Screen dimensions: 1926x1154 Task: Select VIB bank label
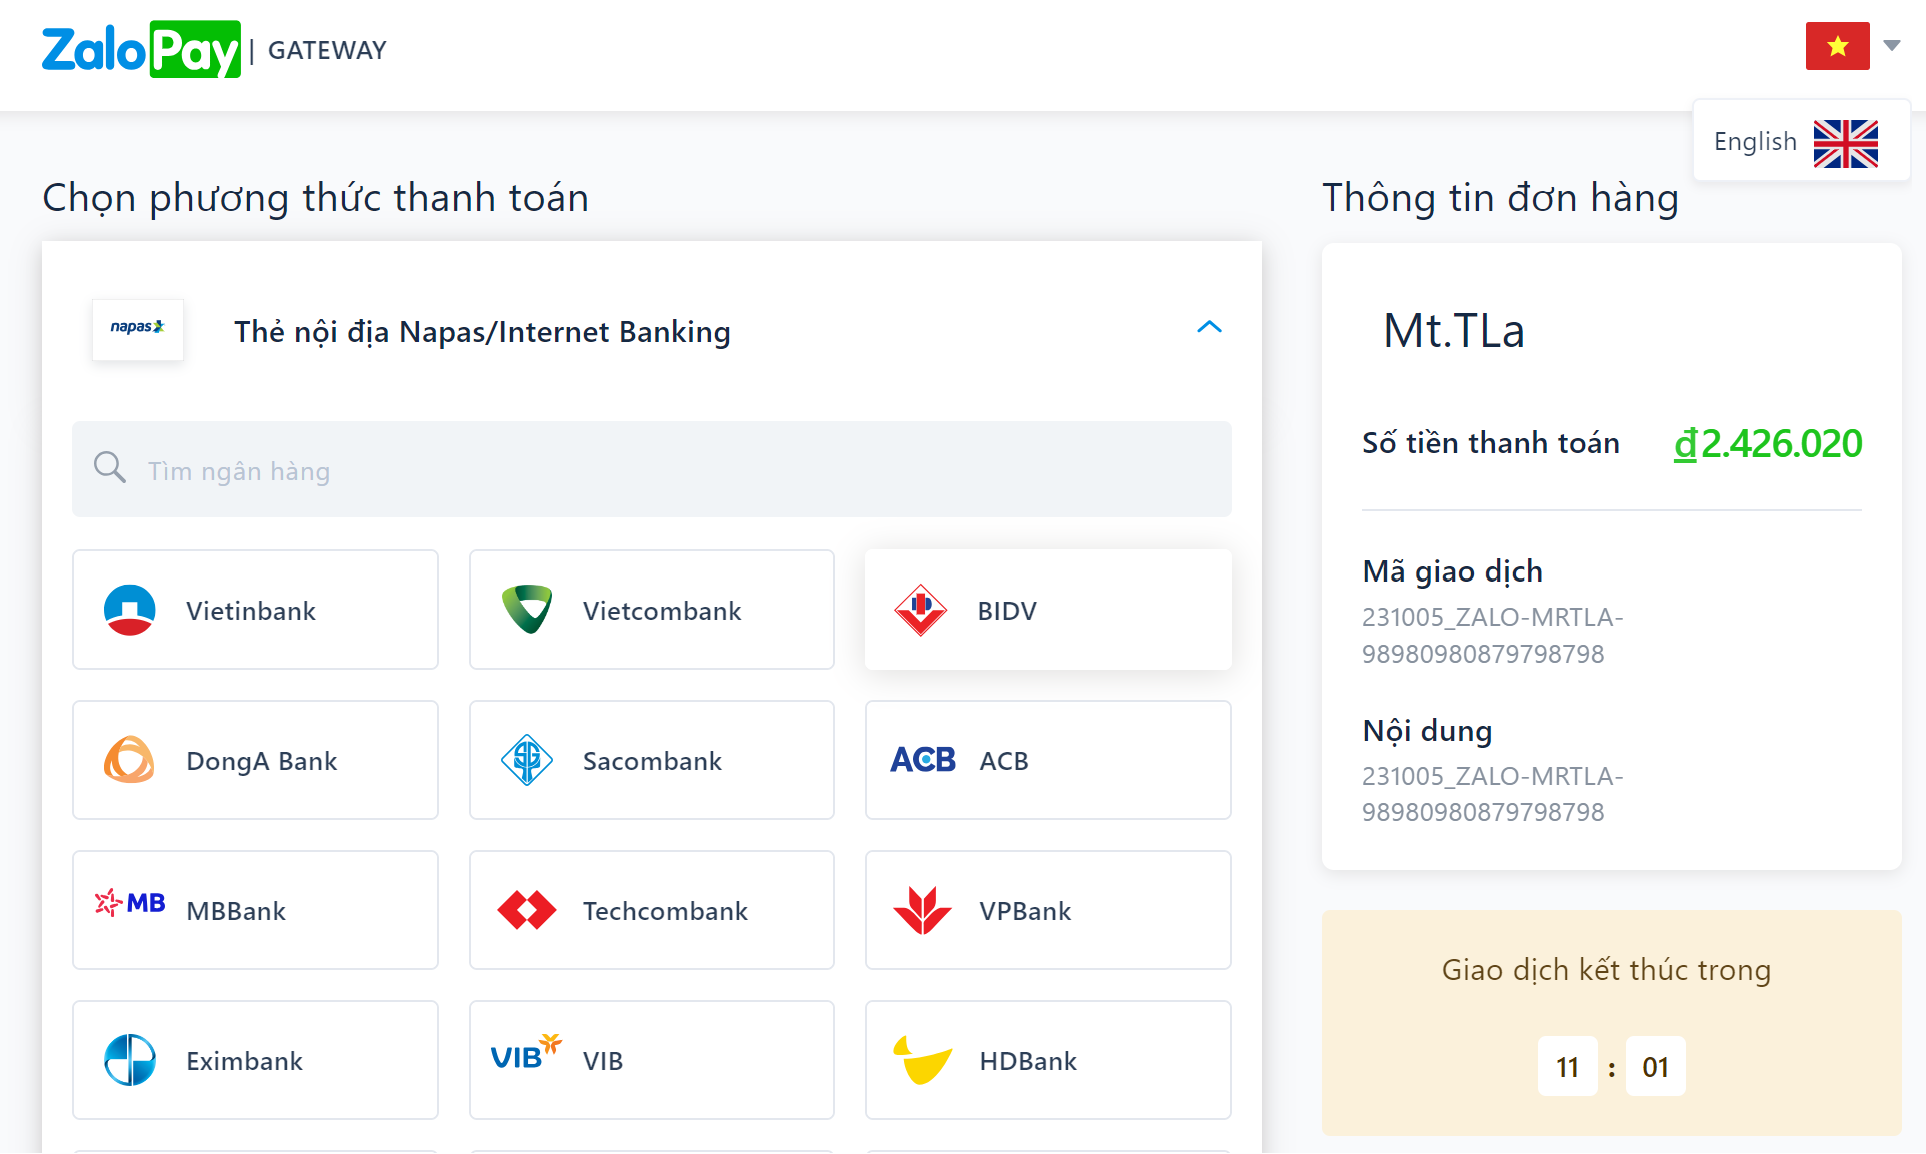(x=603, y=1061)
